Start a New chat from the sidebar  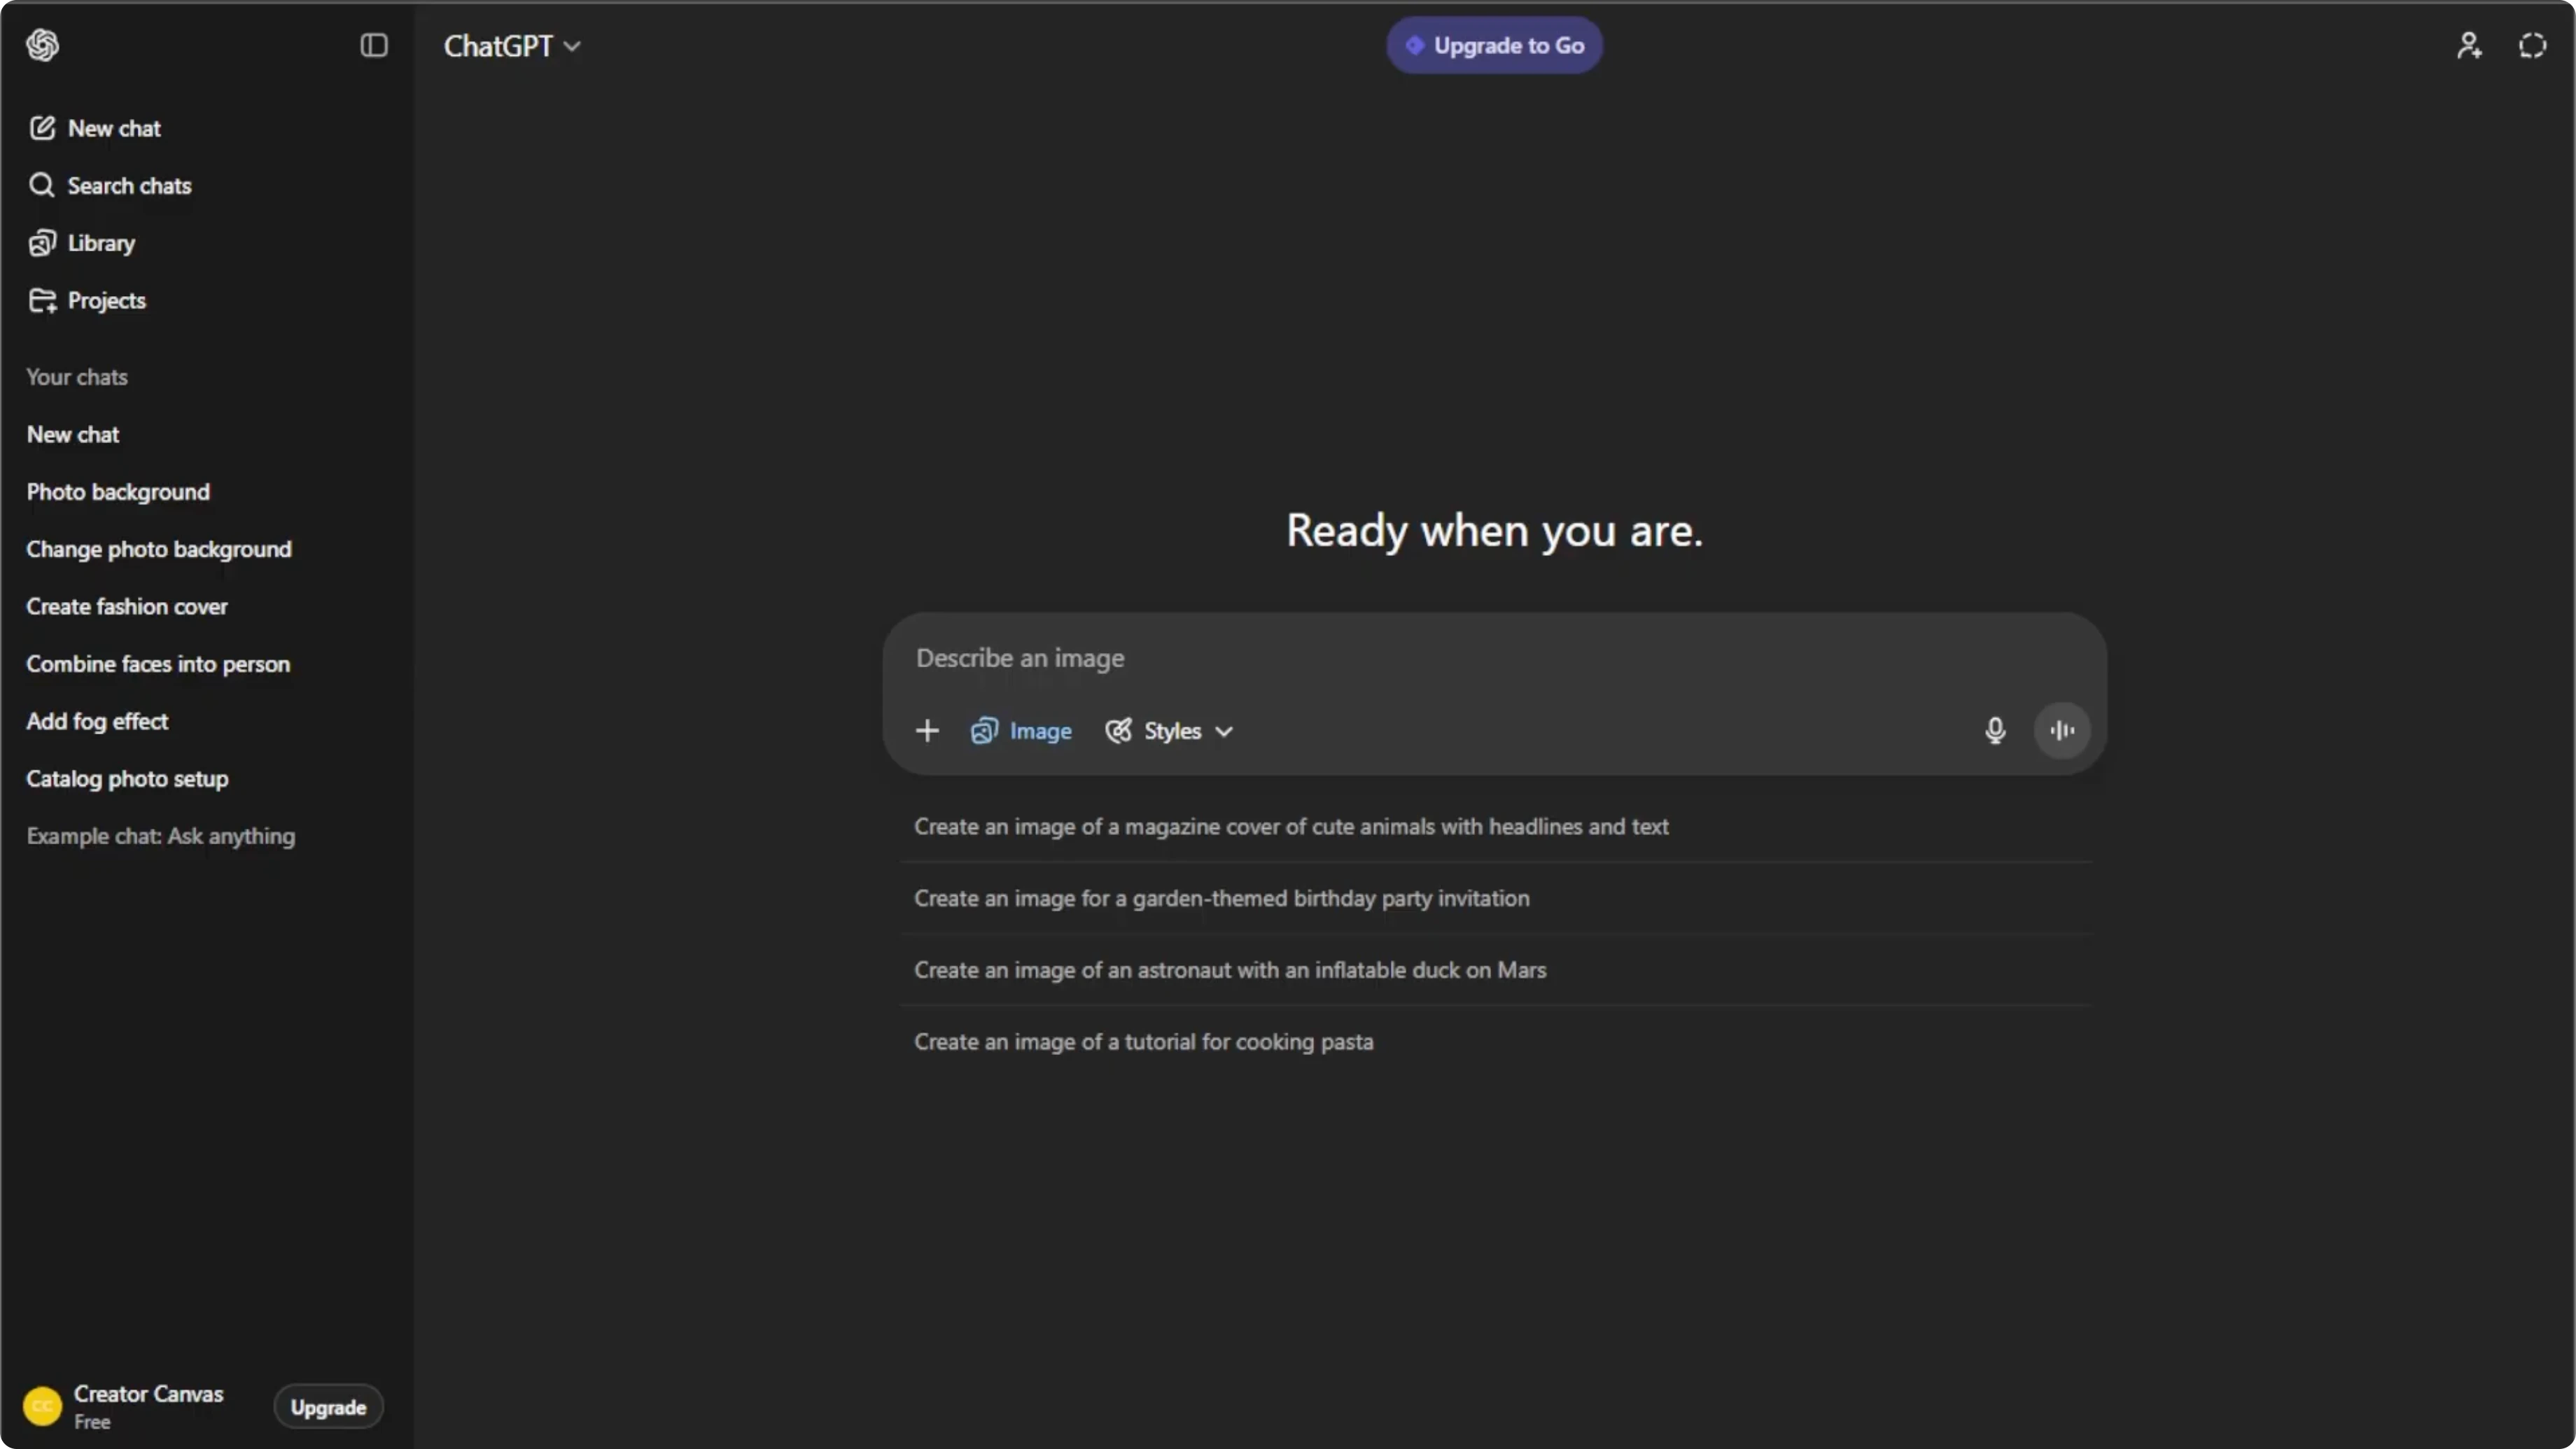coord(206,128)
